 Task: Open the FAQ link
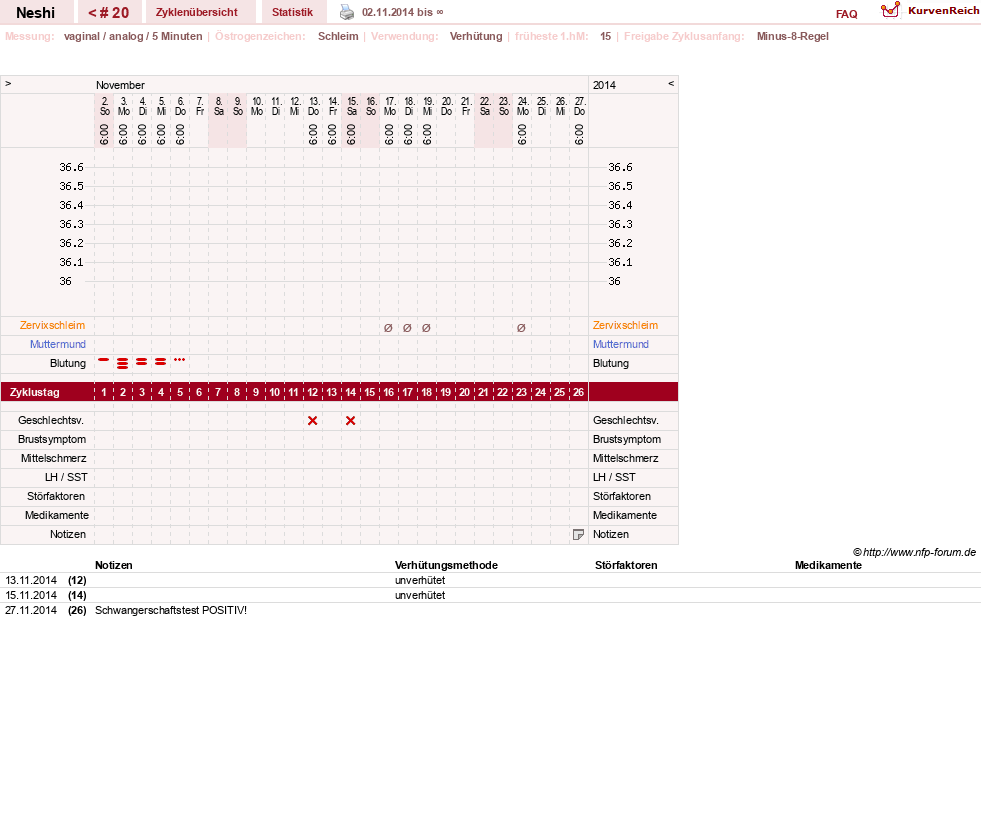coord(846,14)
